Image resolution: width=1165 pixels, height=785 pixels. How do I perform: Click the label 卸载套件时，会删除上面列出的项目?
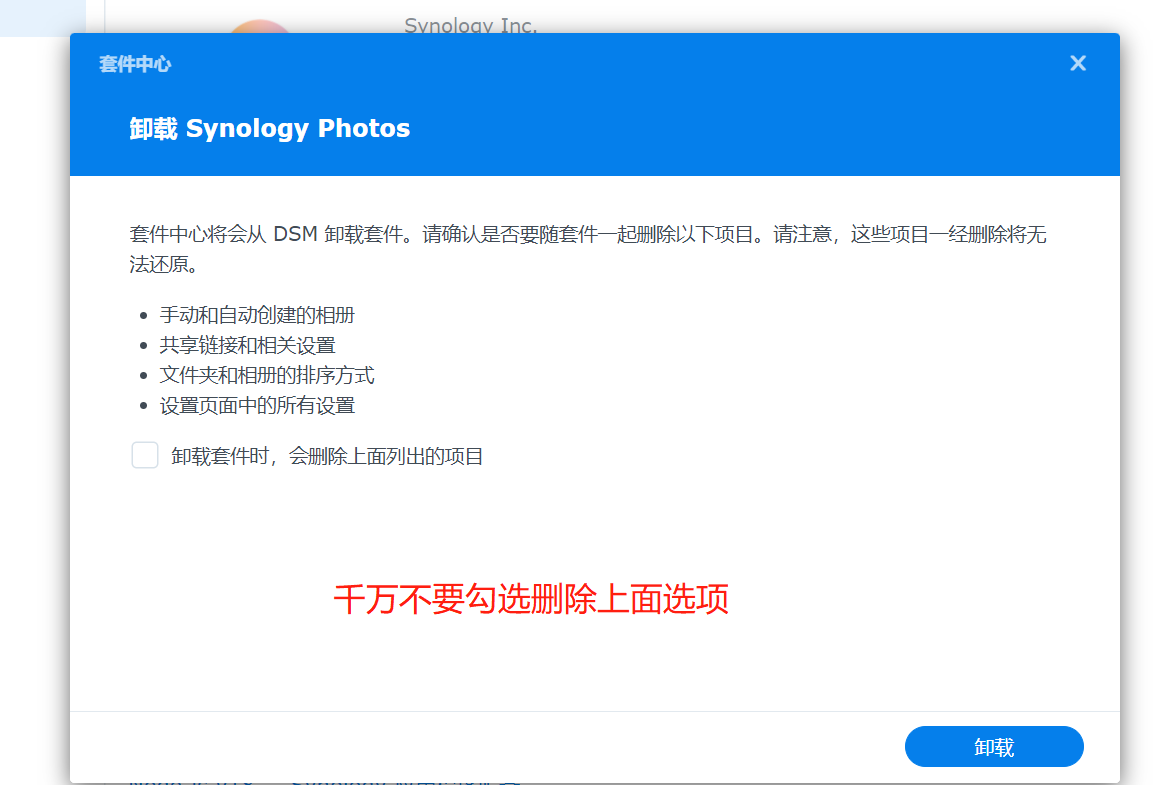pos(327,456)
